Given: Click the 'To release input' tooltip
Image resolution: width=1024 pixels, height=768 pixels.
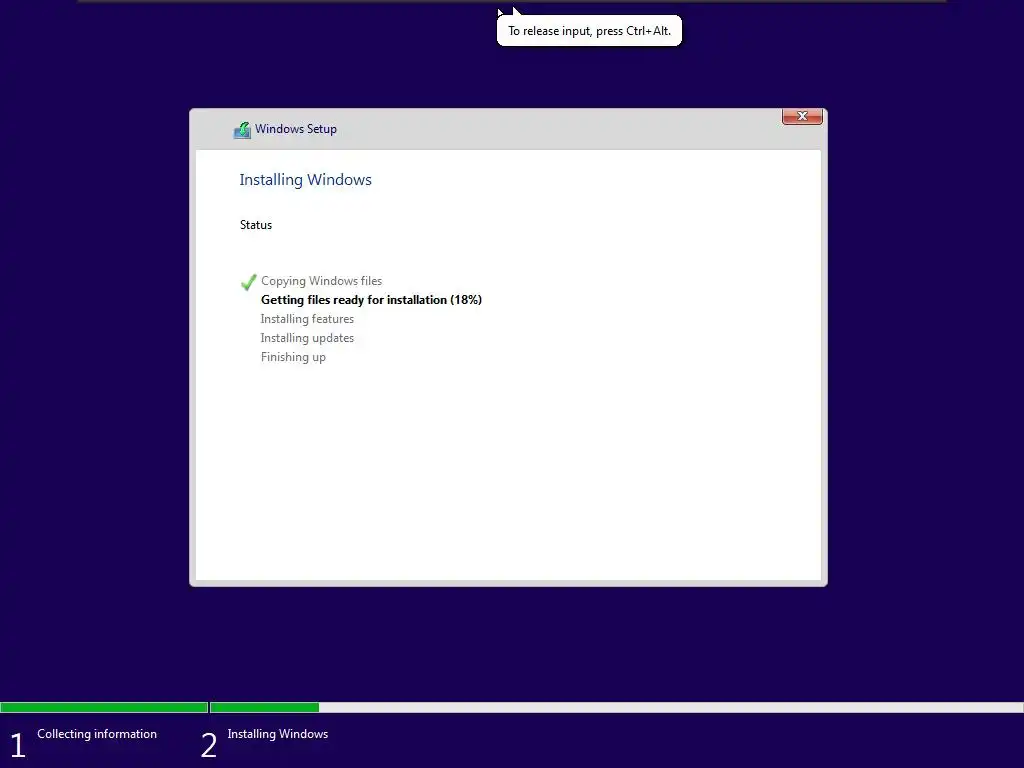Looking at the screenshot, I should pyautogui.click(x=589, y=31).
